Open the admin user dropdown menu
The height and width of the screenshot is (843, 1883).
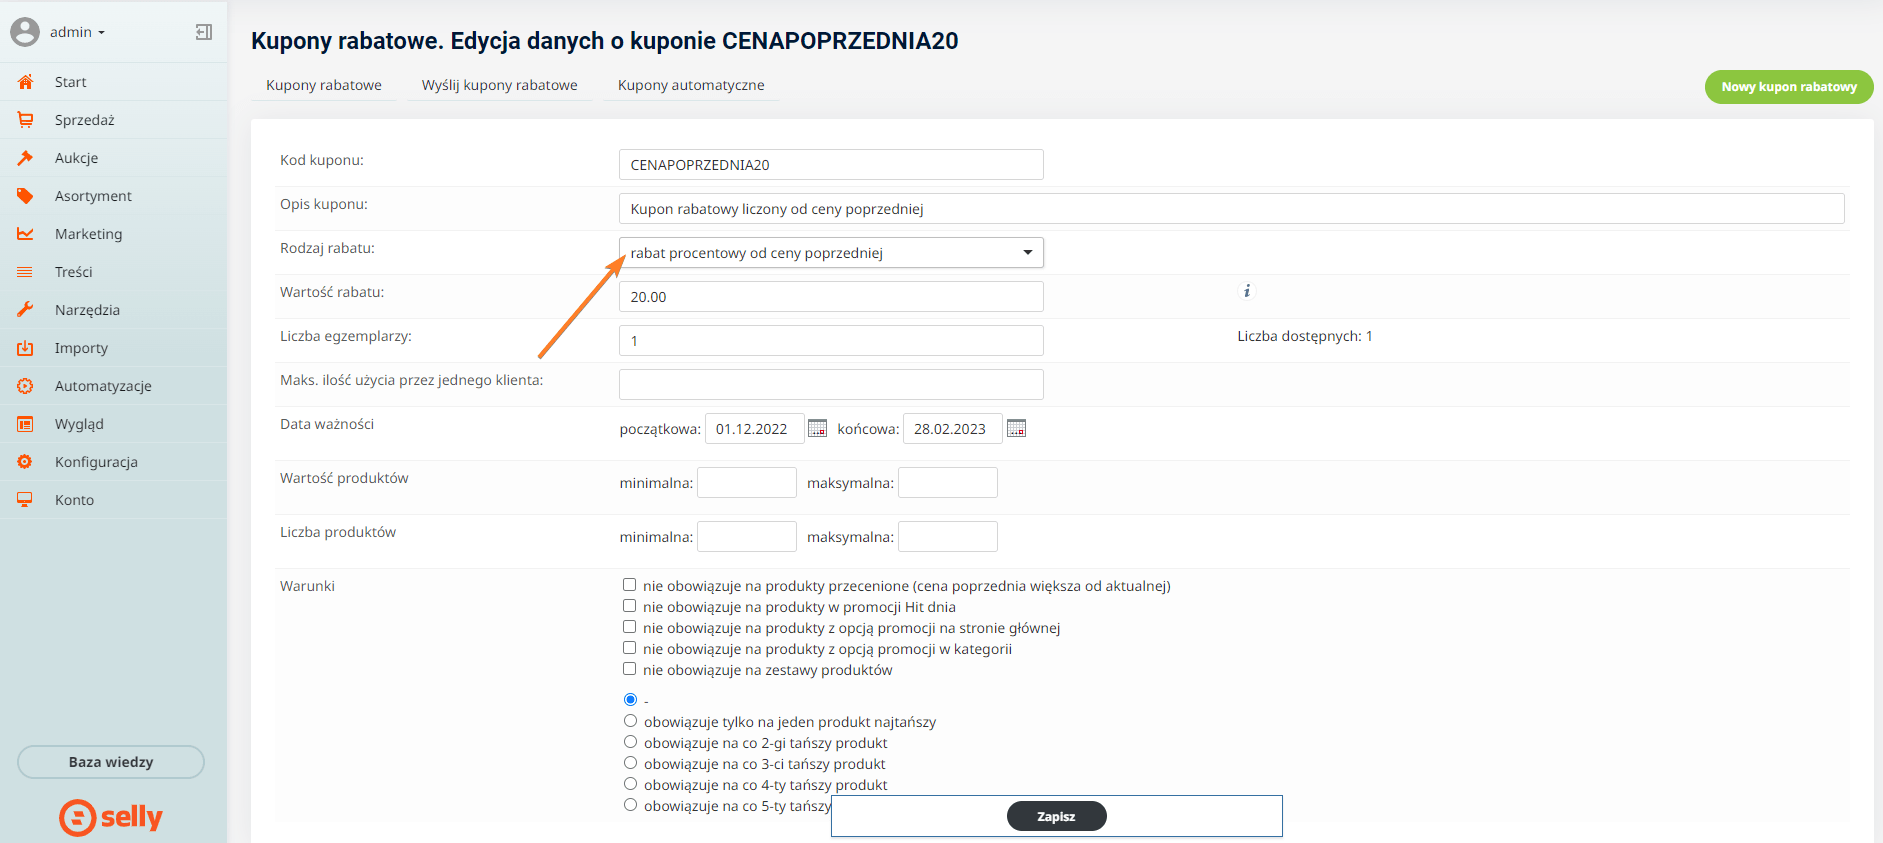coord(77,32)
